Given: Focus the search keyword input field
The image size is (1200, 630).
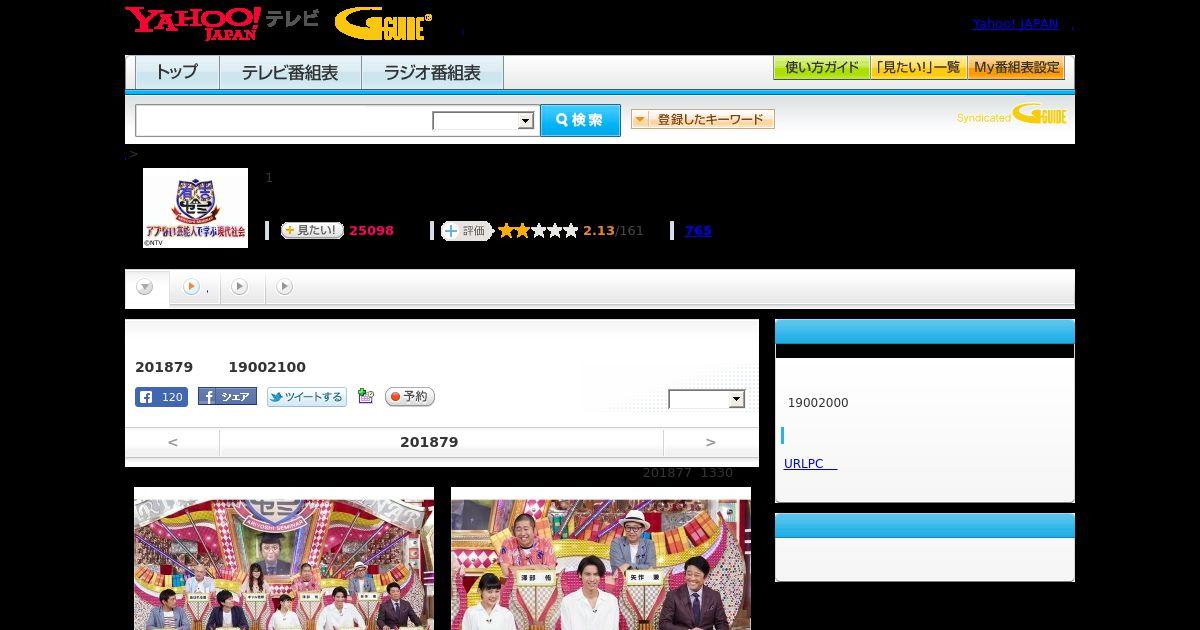Looking at the screenshot, I should point(284,120).
